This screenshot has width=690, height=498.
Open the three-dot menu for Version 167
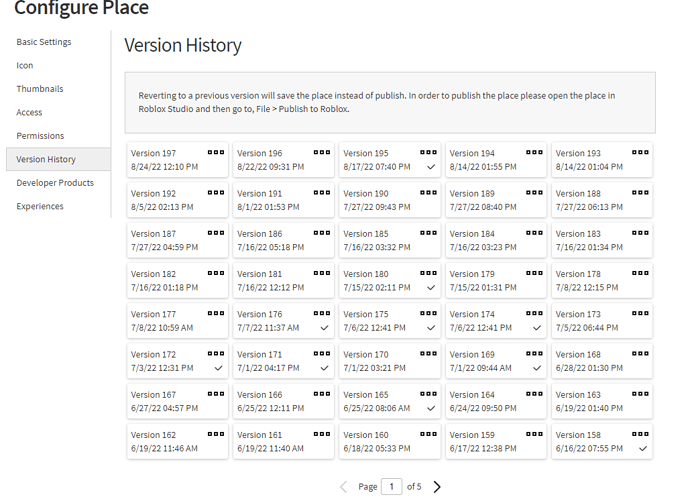click(216, 394)
